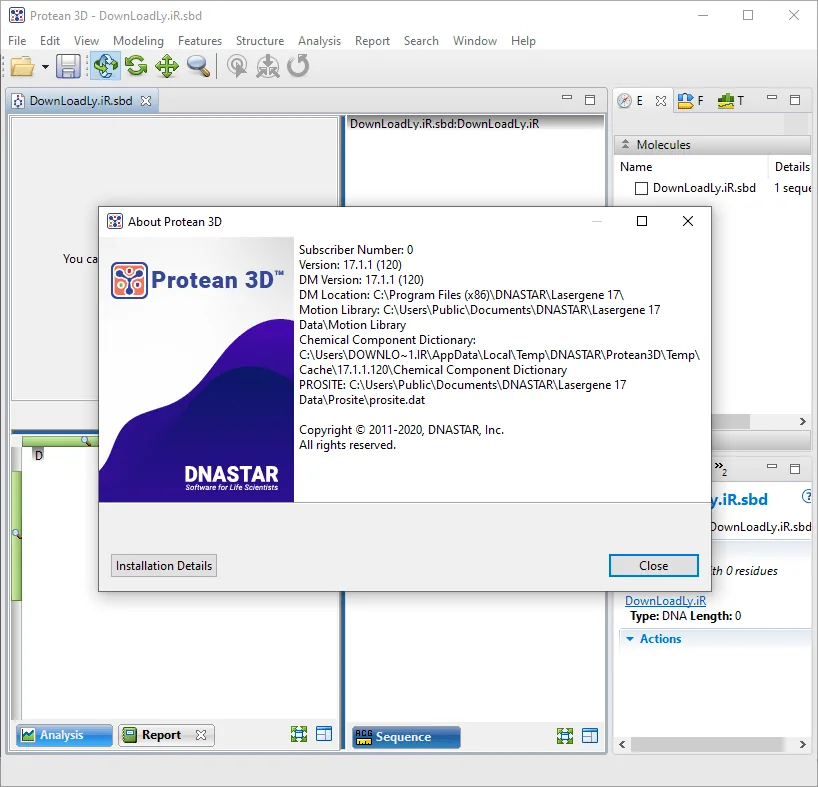Collapse the Molecules section header
Screen dimensions: 818x787
[625, 144]
